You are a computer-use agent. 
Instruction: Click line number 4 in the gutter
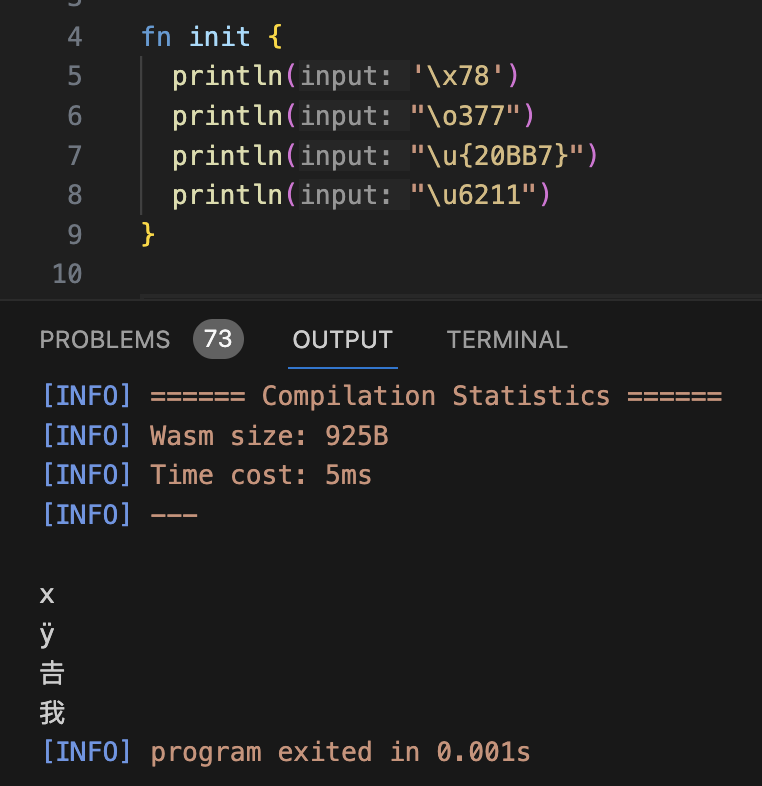point(74,37)
